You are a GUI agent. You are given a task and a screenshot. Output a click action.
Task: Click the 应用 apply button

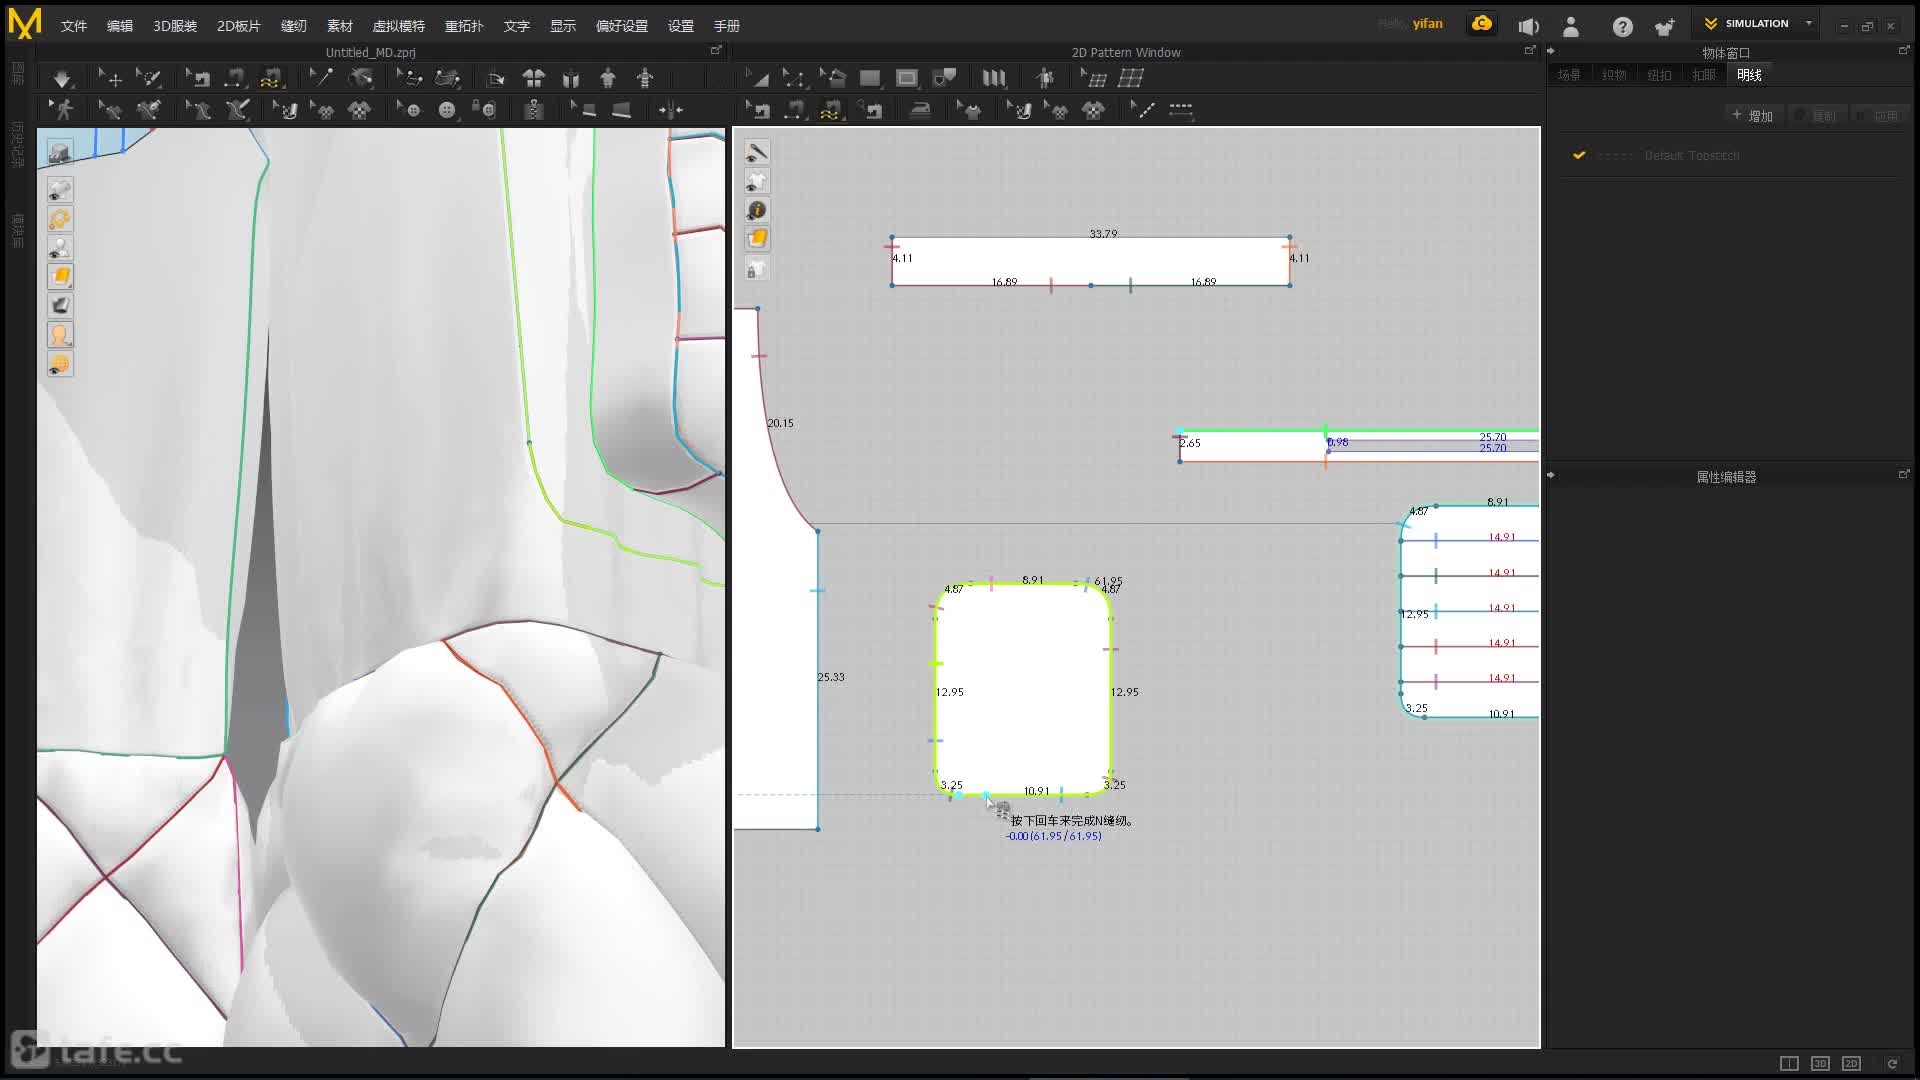tap(1878, 116)
